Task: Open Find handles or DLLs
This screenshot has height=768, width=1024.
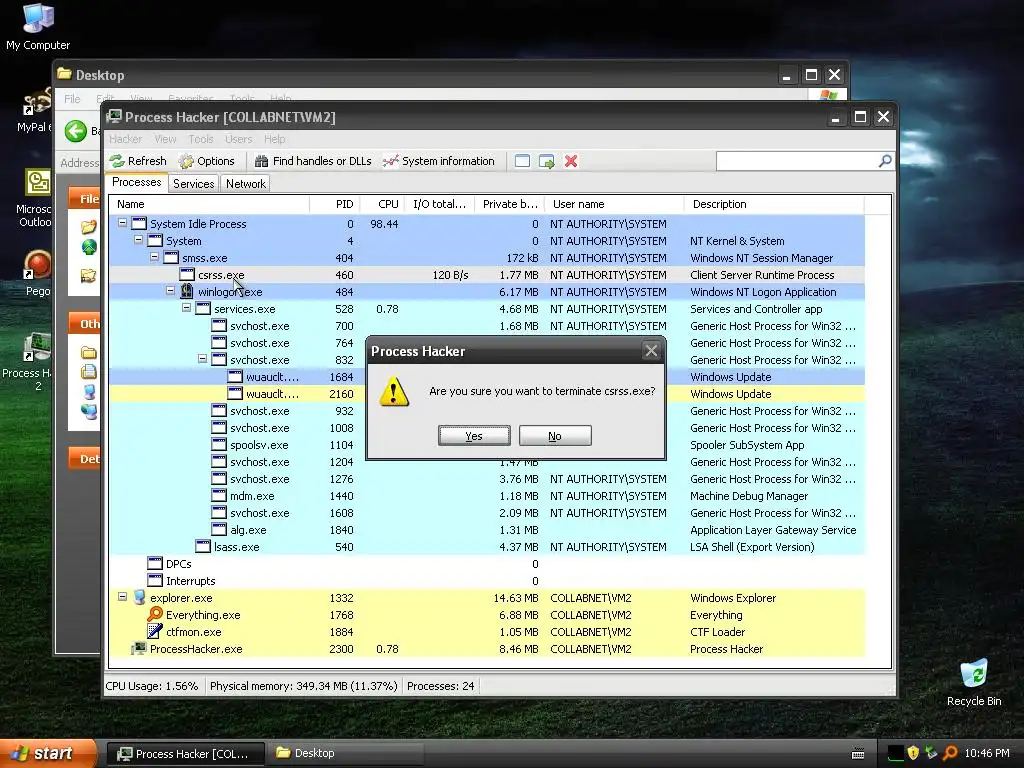Action: click(x=313, y=161)
